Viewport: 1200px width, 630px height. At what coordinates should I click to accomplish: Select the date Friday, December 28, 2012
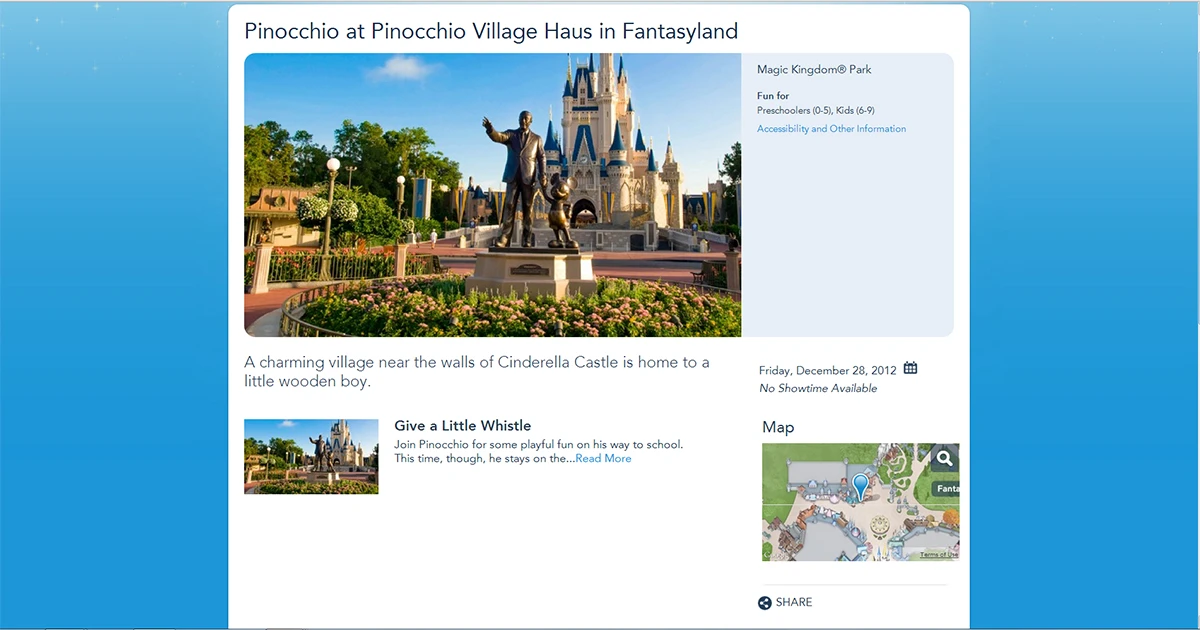[828, 370]
